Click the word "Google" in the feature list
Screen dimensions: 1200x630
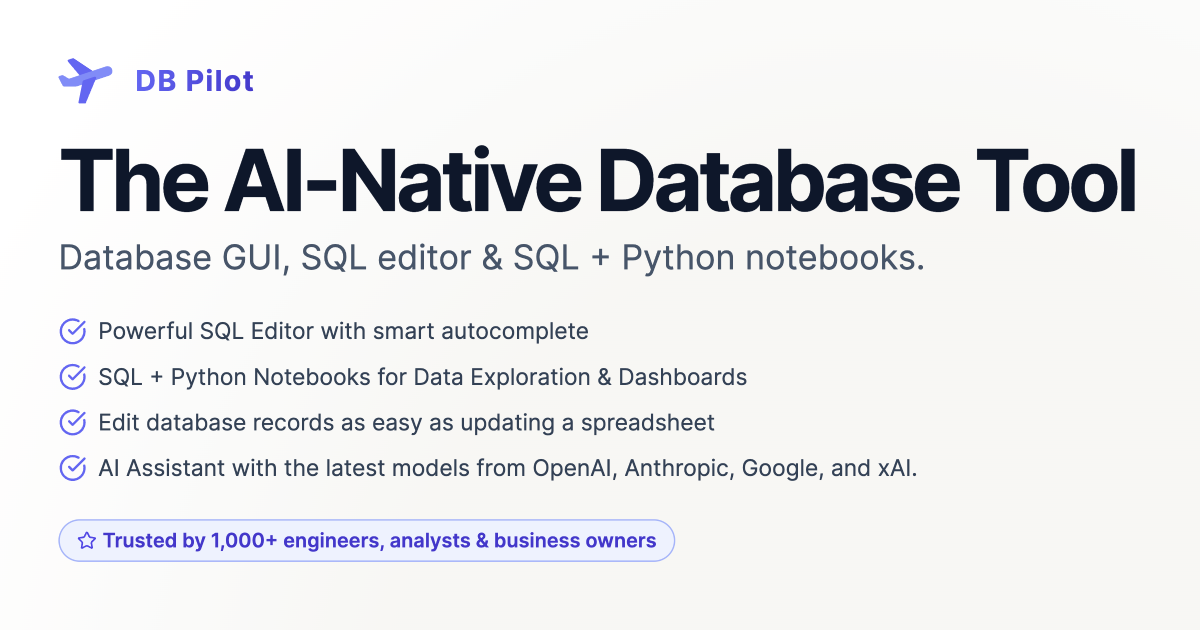click(x=777, y=468)
